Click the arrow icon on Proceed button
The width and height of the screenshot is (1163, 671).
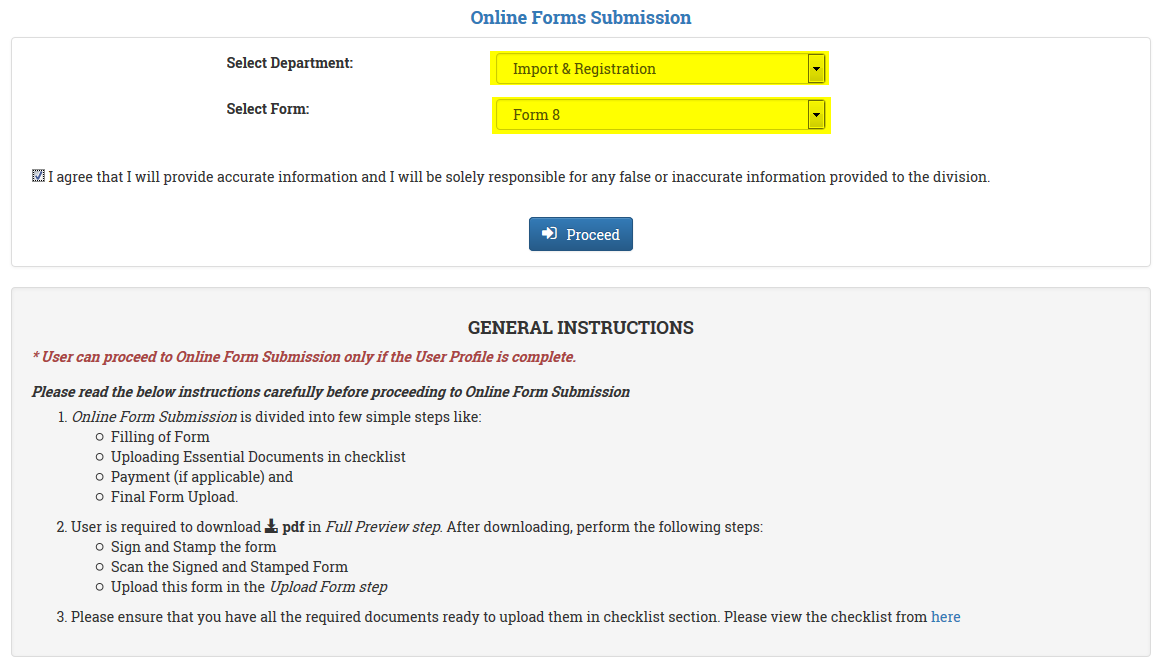point(549,234)
